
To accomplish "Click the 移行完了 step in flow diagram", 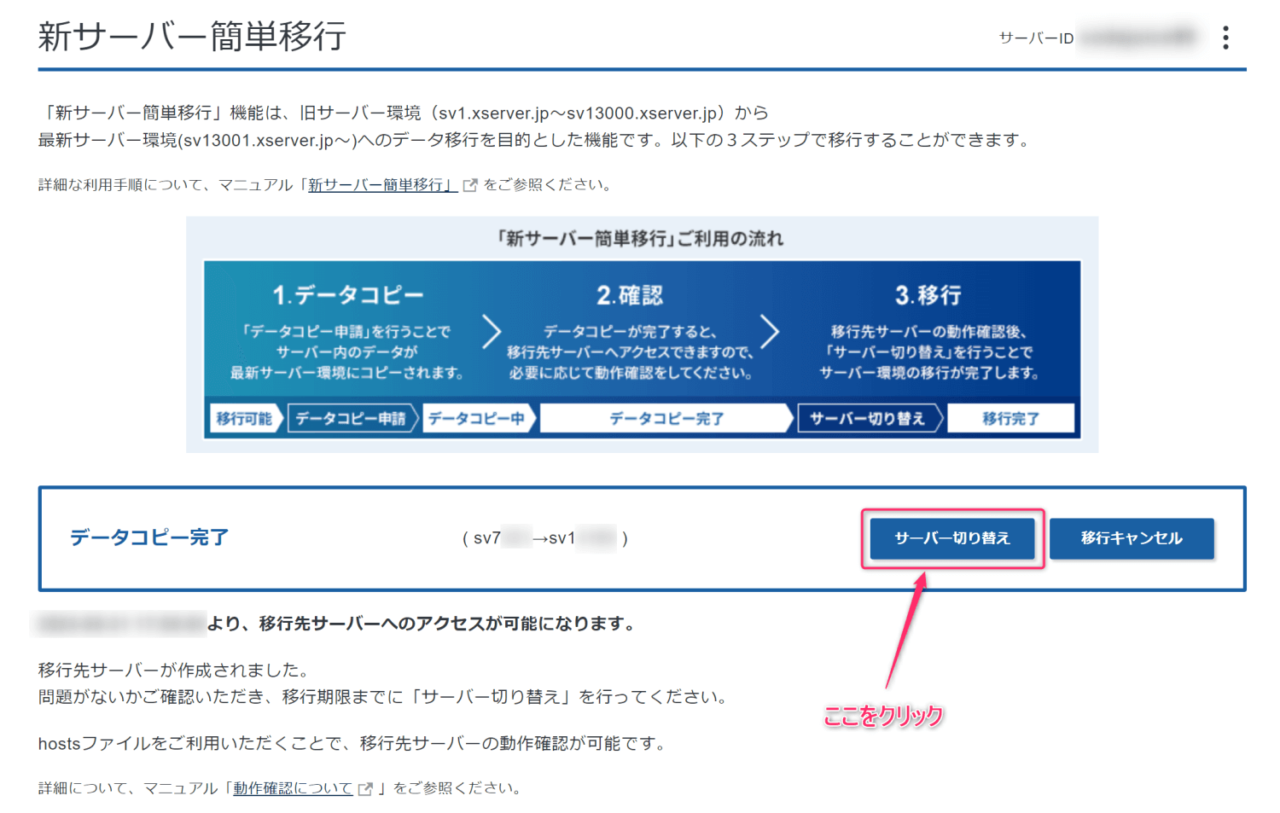I will pos(1011,419).
